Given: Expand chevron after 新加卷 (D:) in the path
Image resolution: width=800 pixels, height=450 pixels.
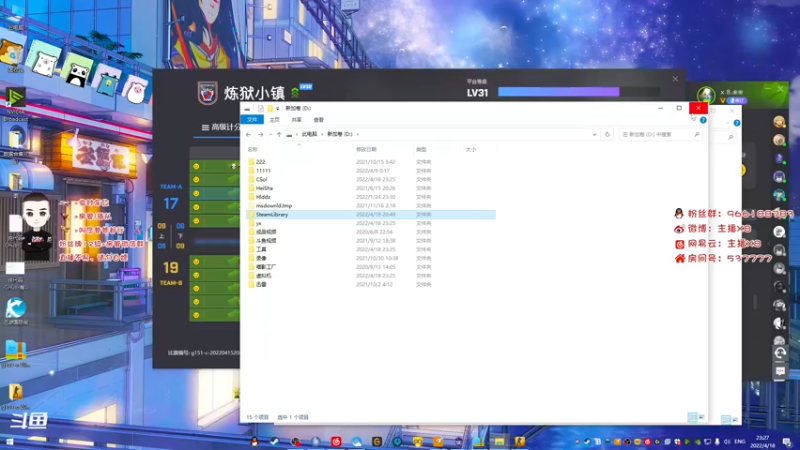Looking at the screenshot, I should (358, 134).
